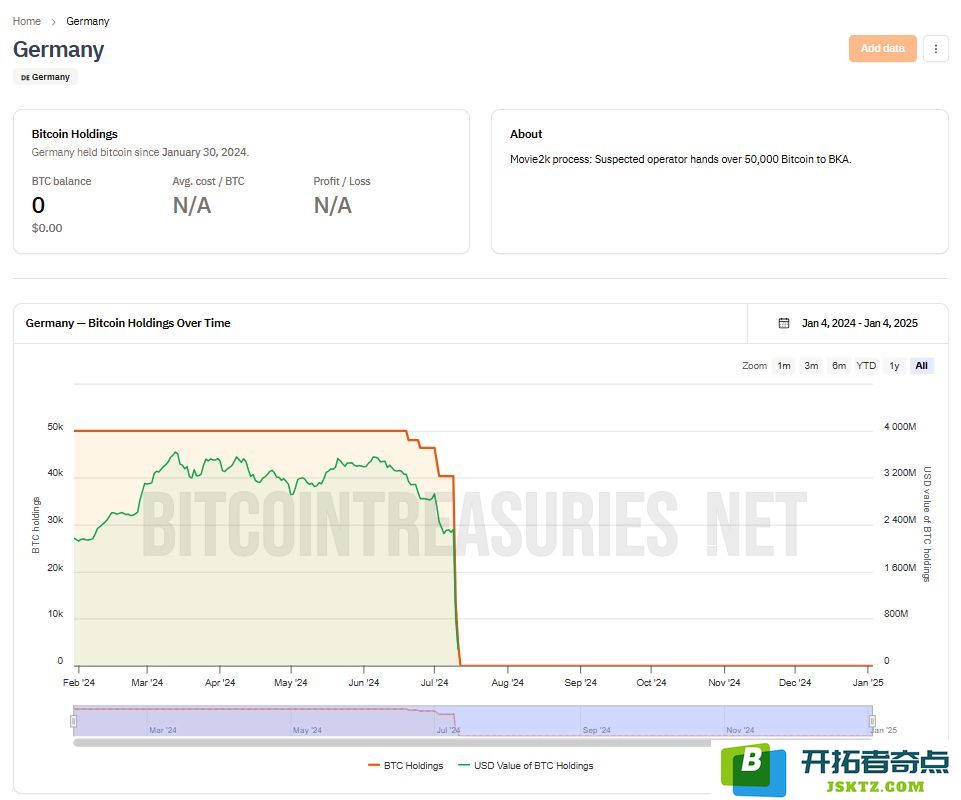Click the horizontal scrollbar under the navigator

(x=392, y=743)
